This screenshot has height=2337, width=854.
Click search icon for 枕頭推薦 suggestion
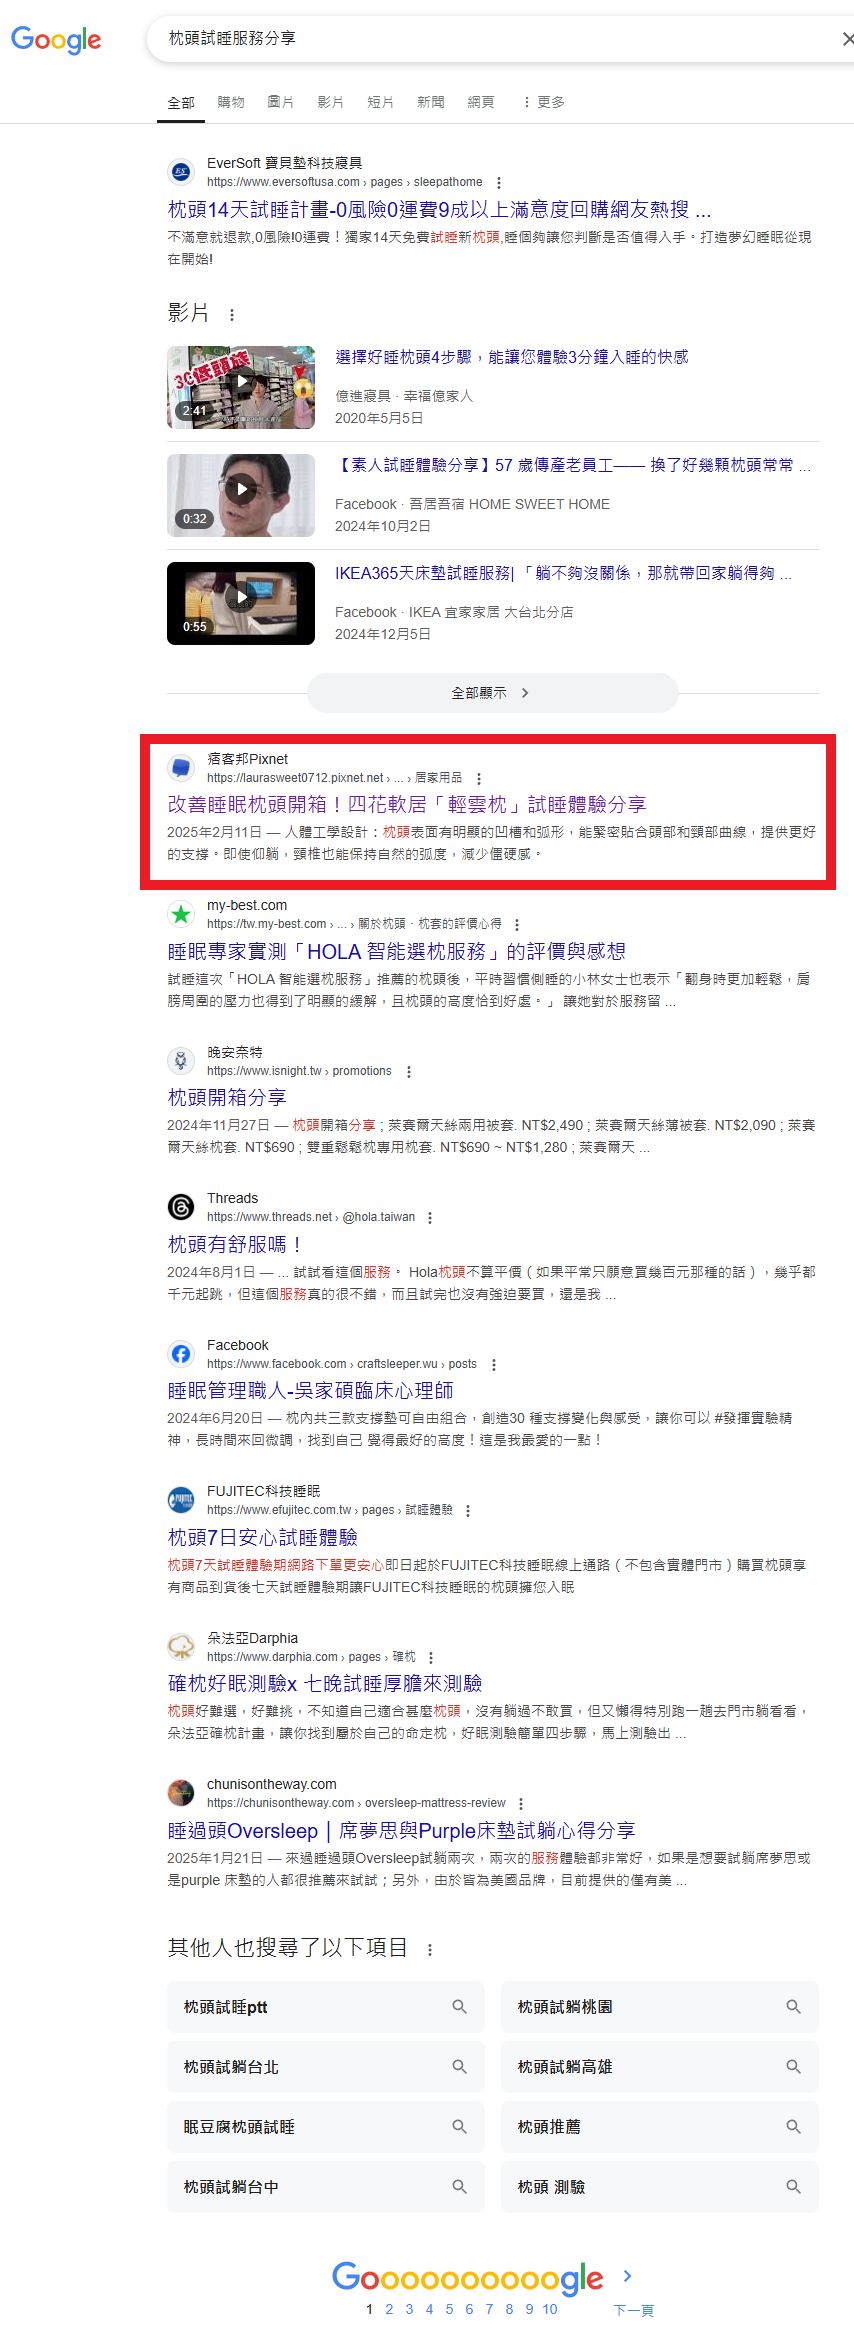tap(794, 2127)
